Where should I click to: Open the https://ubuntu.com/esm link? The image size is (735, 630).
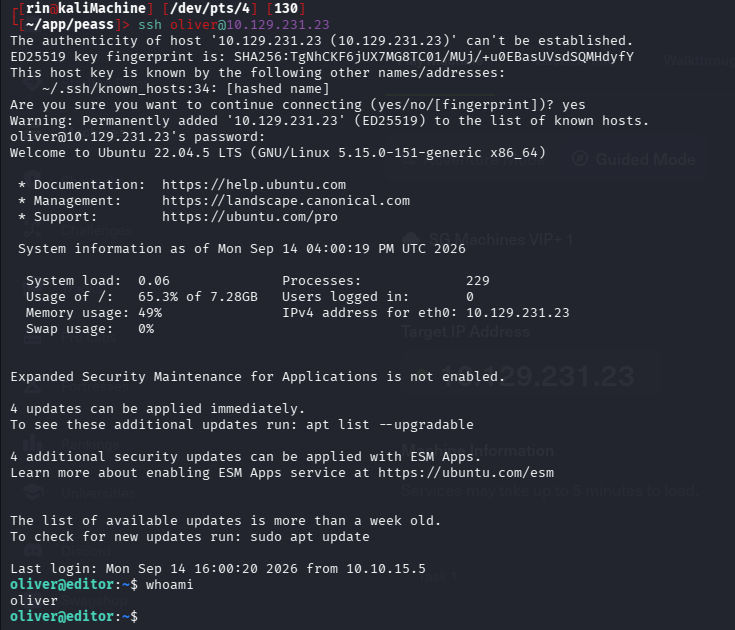click(466, 472)
